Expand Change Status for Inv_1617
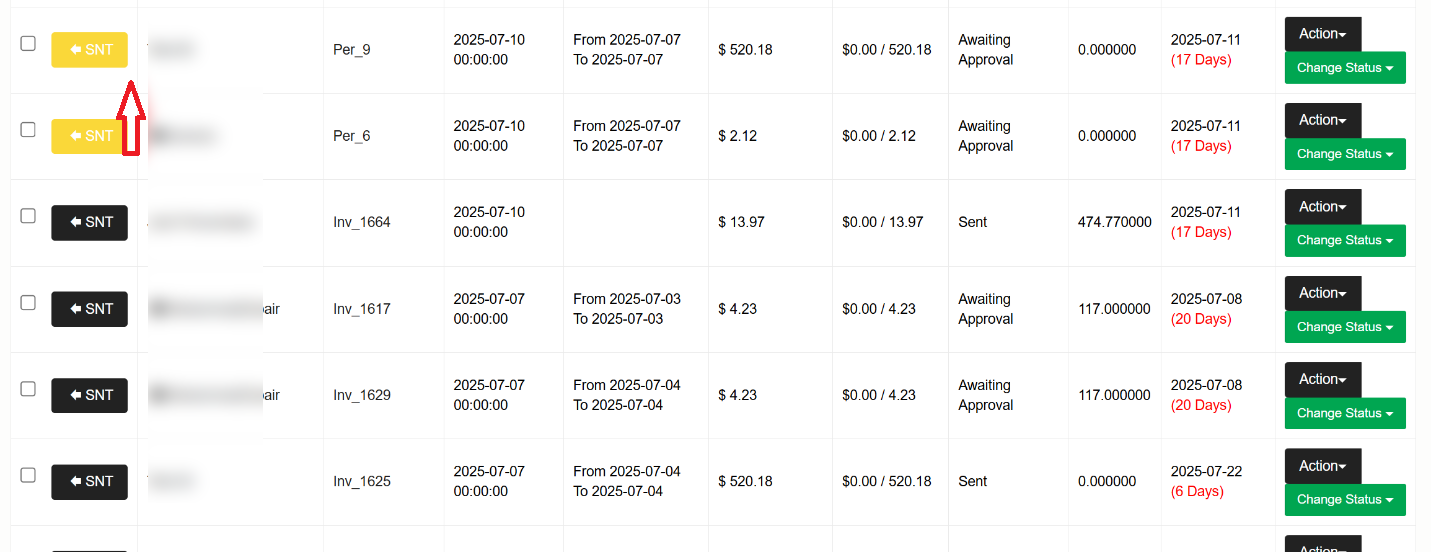Viewport: 1431px width, 552px height. click(1344, 327)
